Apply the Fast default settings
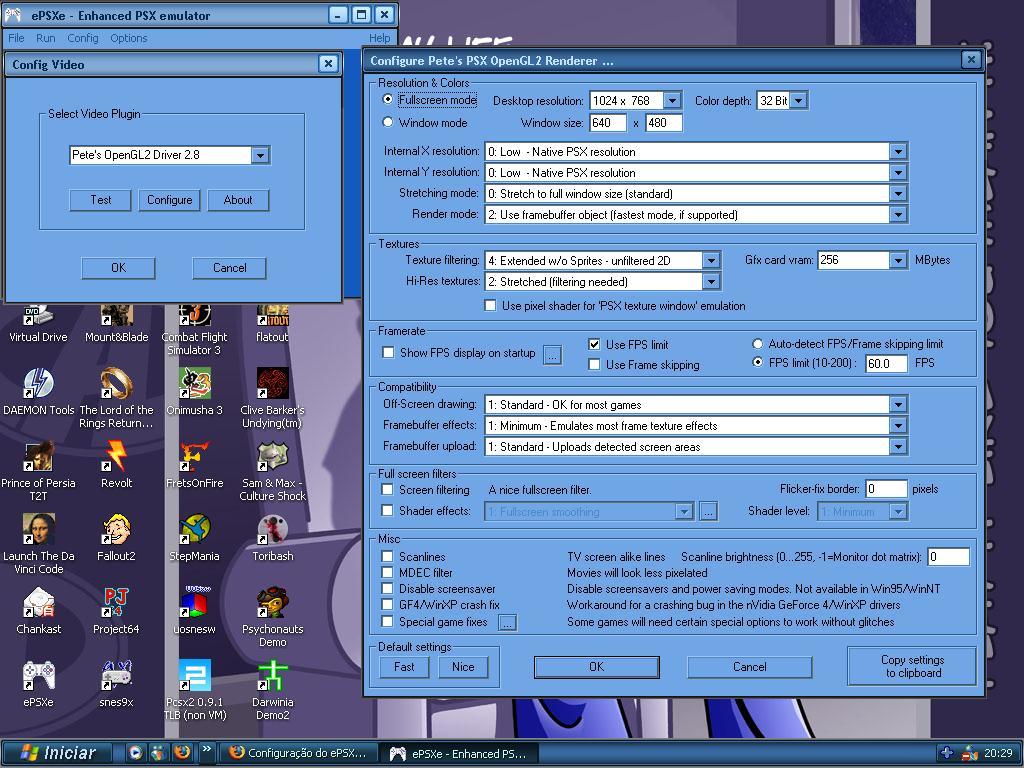Screen dimensions: 1024x768 pos(404,667)
